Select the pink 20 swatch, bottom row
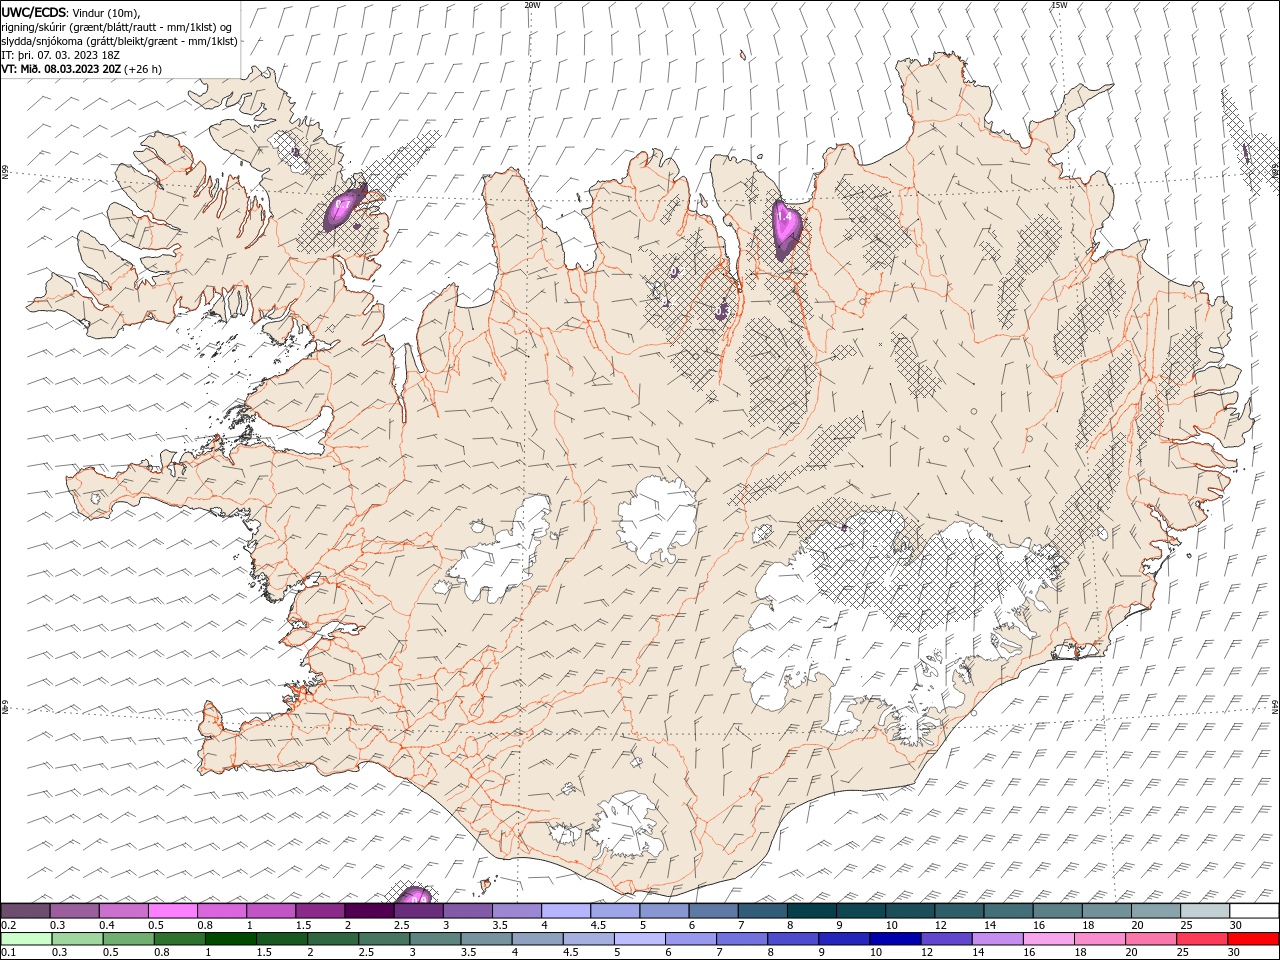 pos(1151,939)
